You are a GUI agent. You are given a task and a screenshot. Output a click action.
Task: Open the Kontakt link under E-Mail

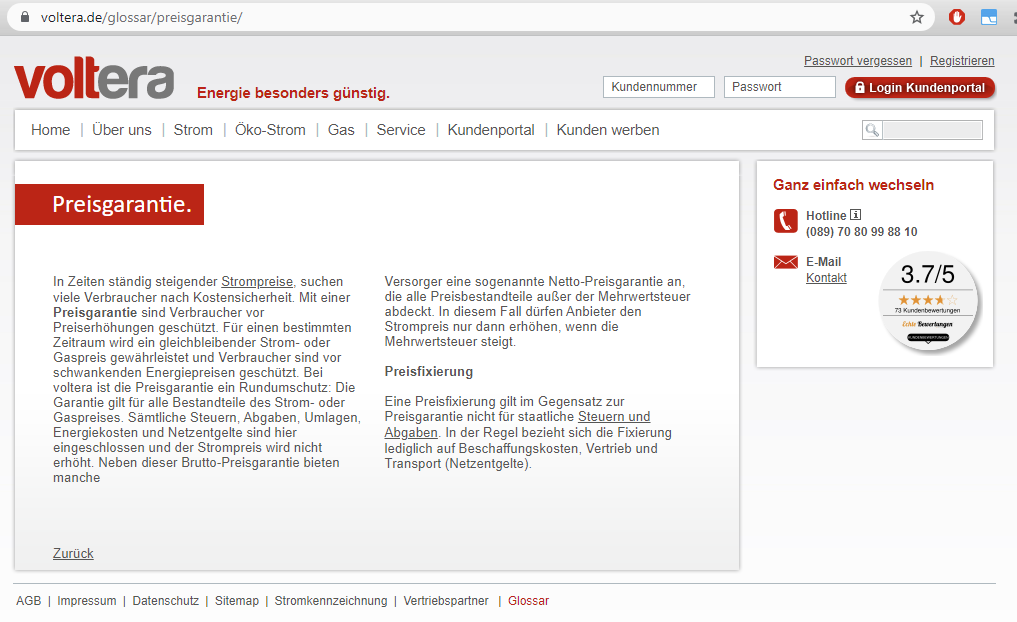[x=826, y=278]
